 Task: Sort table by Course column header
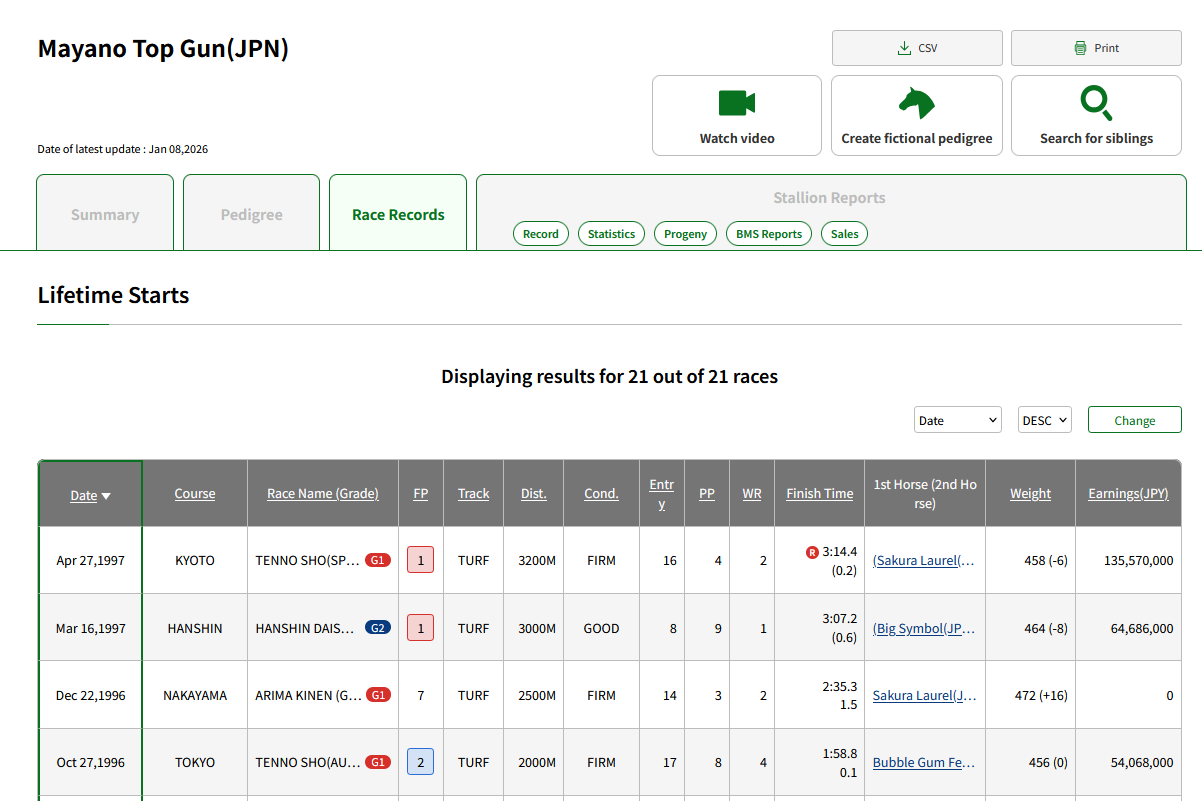click(195, 493)
